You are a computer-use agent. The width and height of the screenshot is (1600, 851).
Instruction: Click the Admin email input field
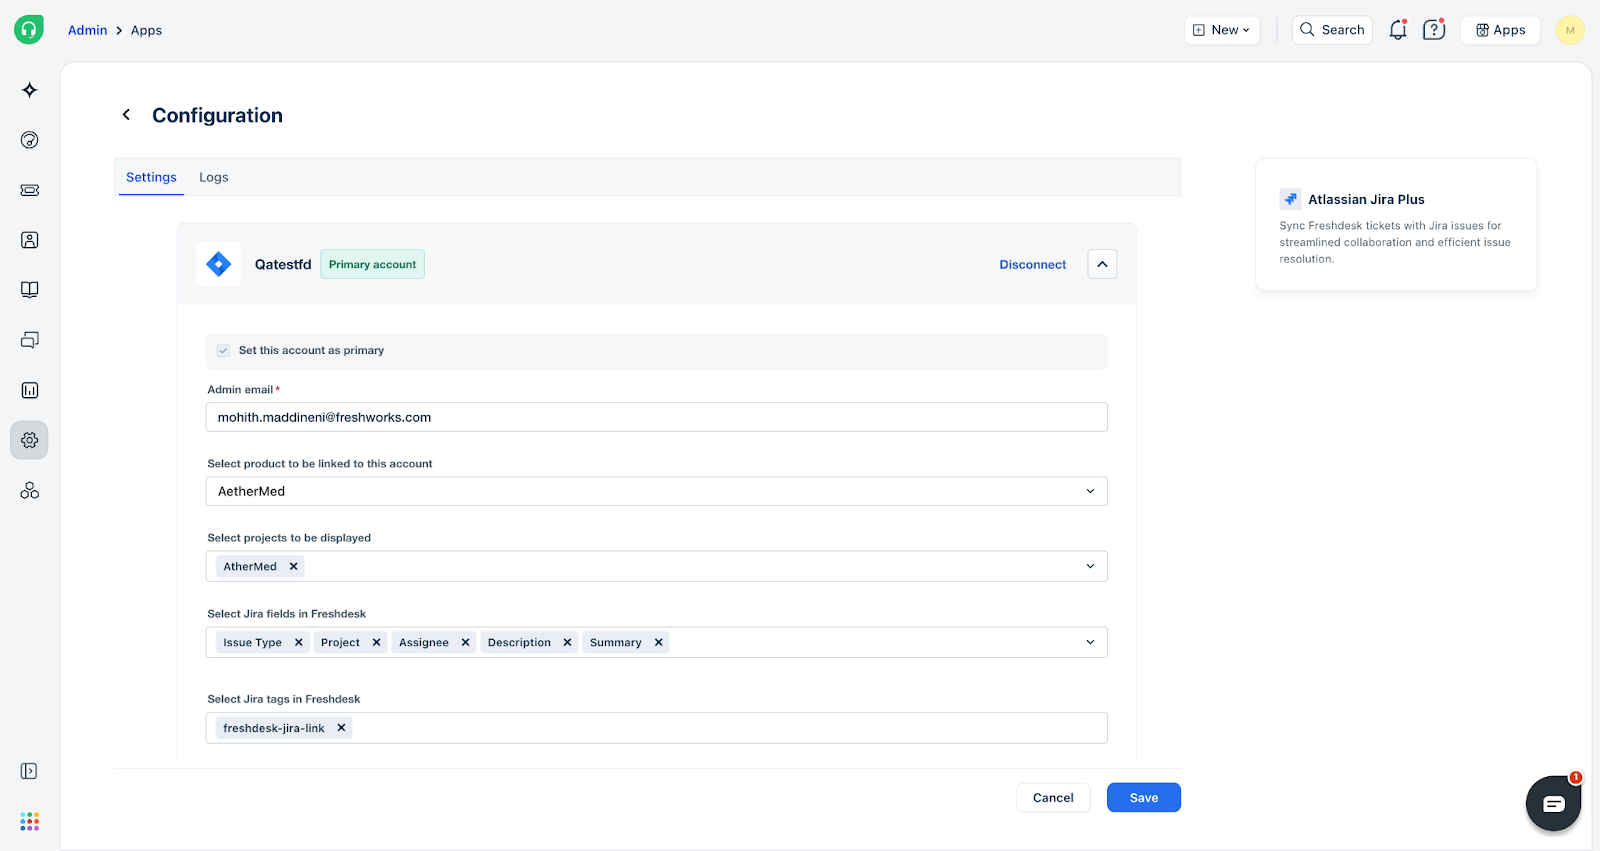pos(656,417)
